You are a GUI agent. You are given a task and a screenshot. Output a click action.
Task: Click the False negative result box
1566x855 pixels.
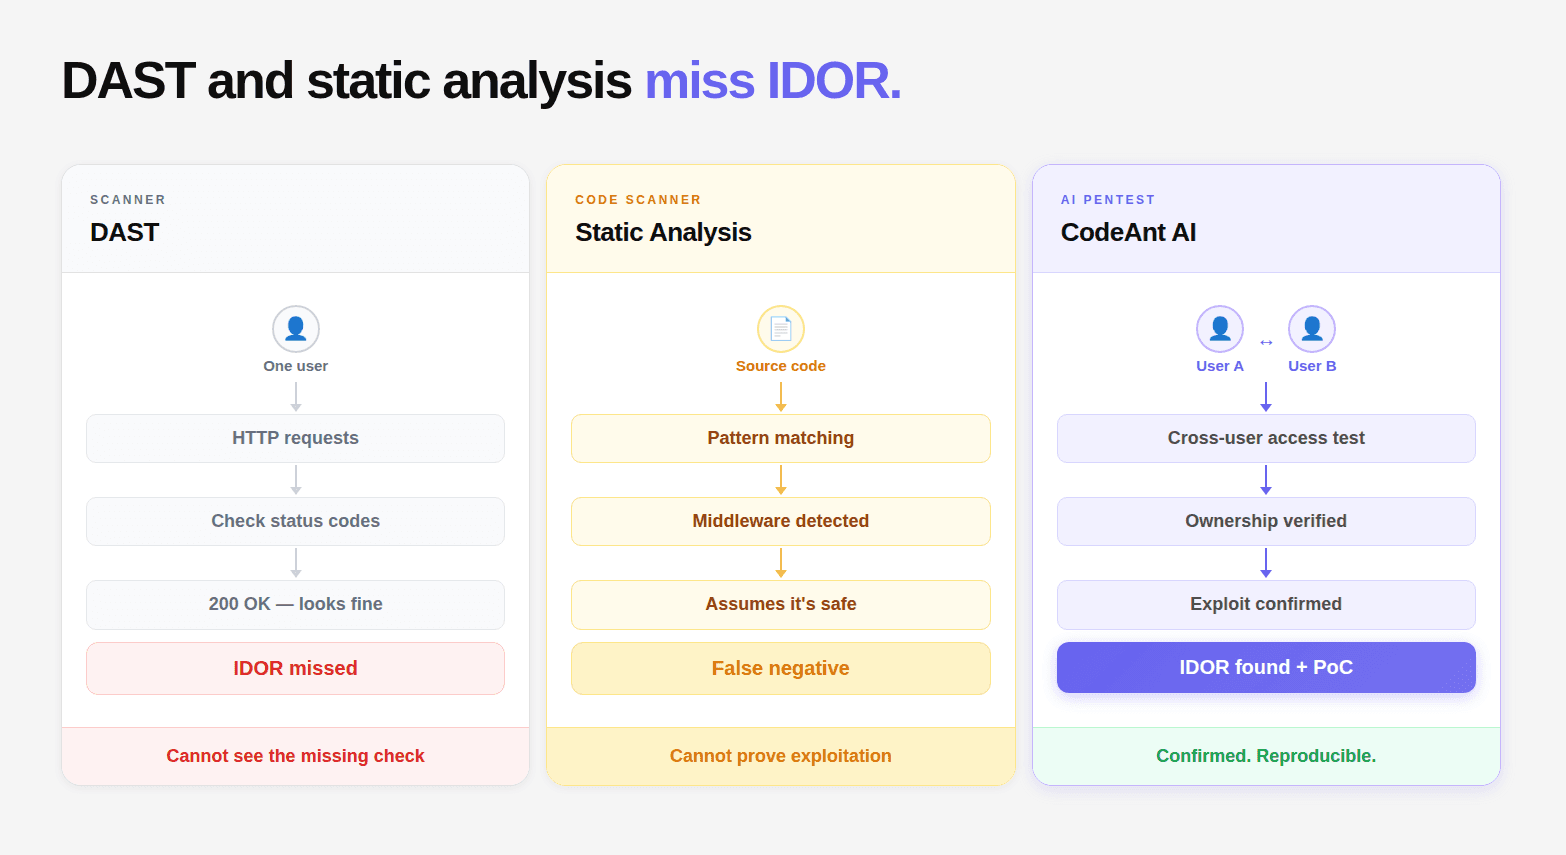click(781, 668)
